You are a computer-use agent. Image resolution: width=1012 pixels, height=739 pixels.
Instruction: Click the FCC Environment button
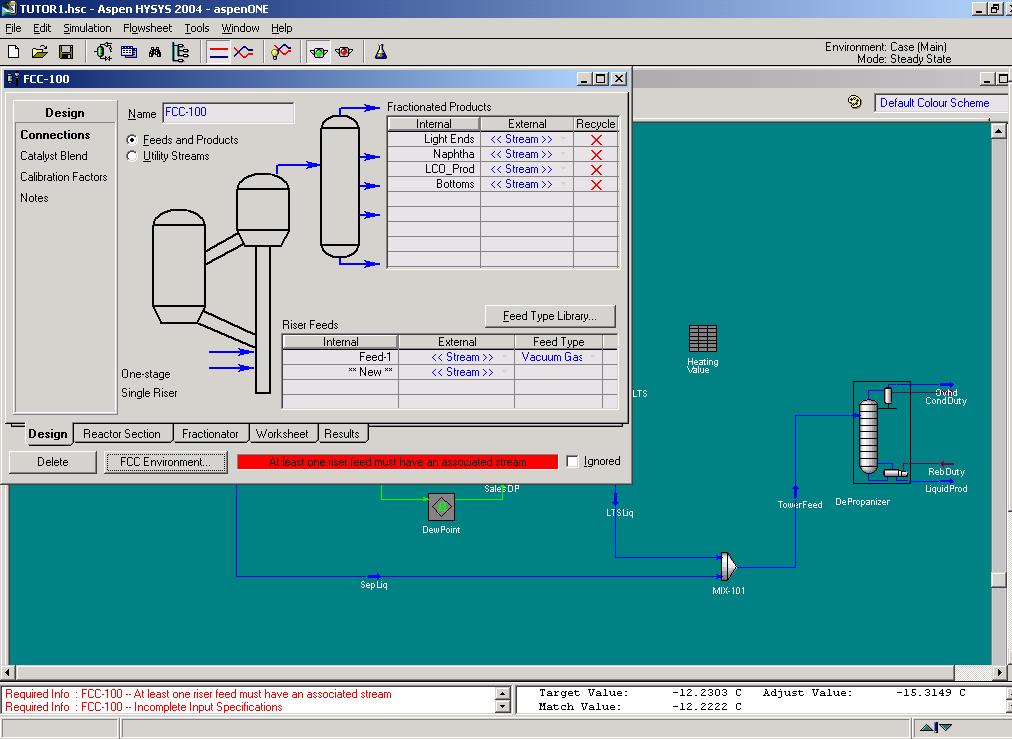(x=166, y=461)
